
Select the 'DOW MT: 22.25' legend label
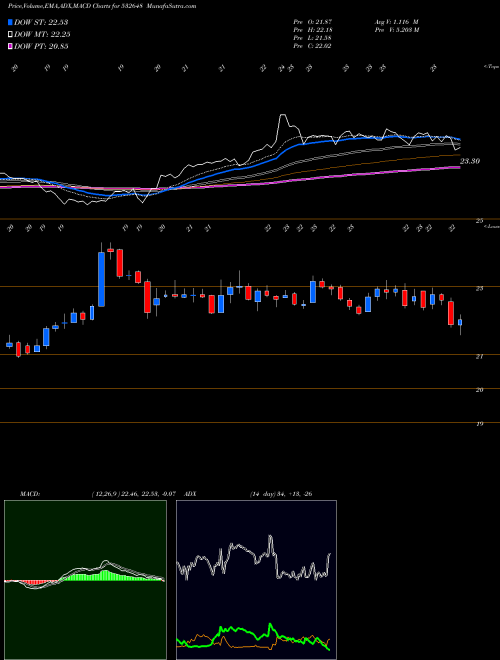[x=42, y=35]
